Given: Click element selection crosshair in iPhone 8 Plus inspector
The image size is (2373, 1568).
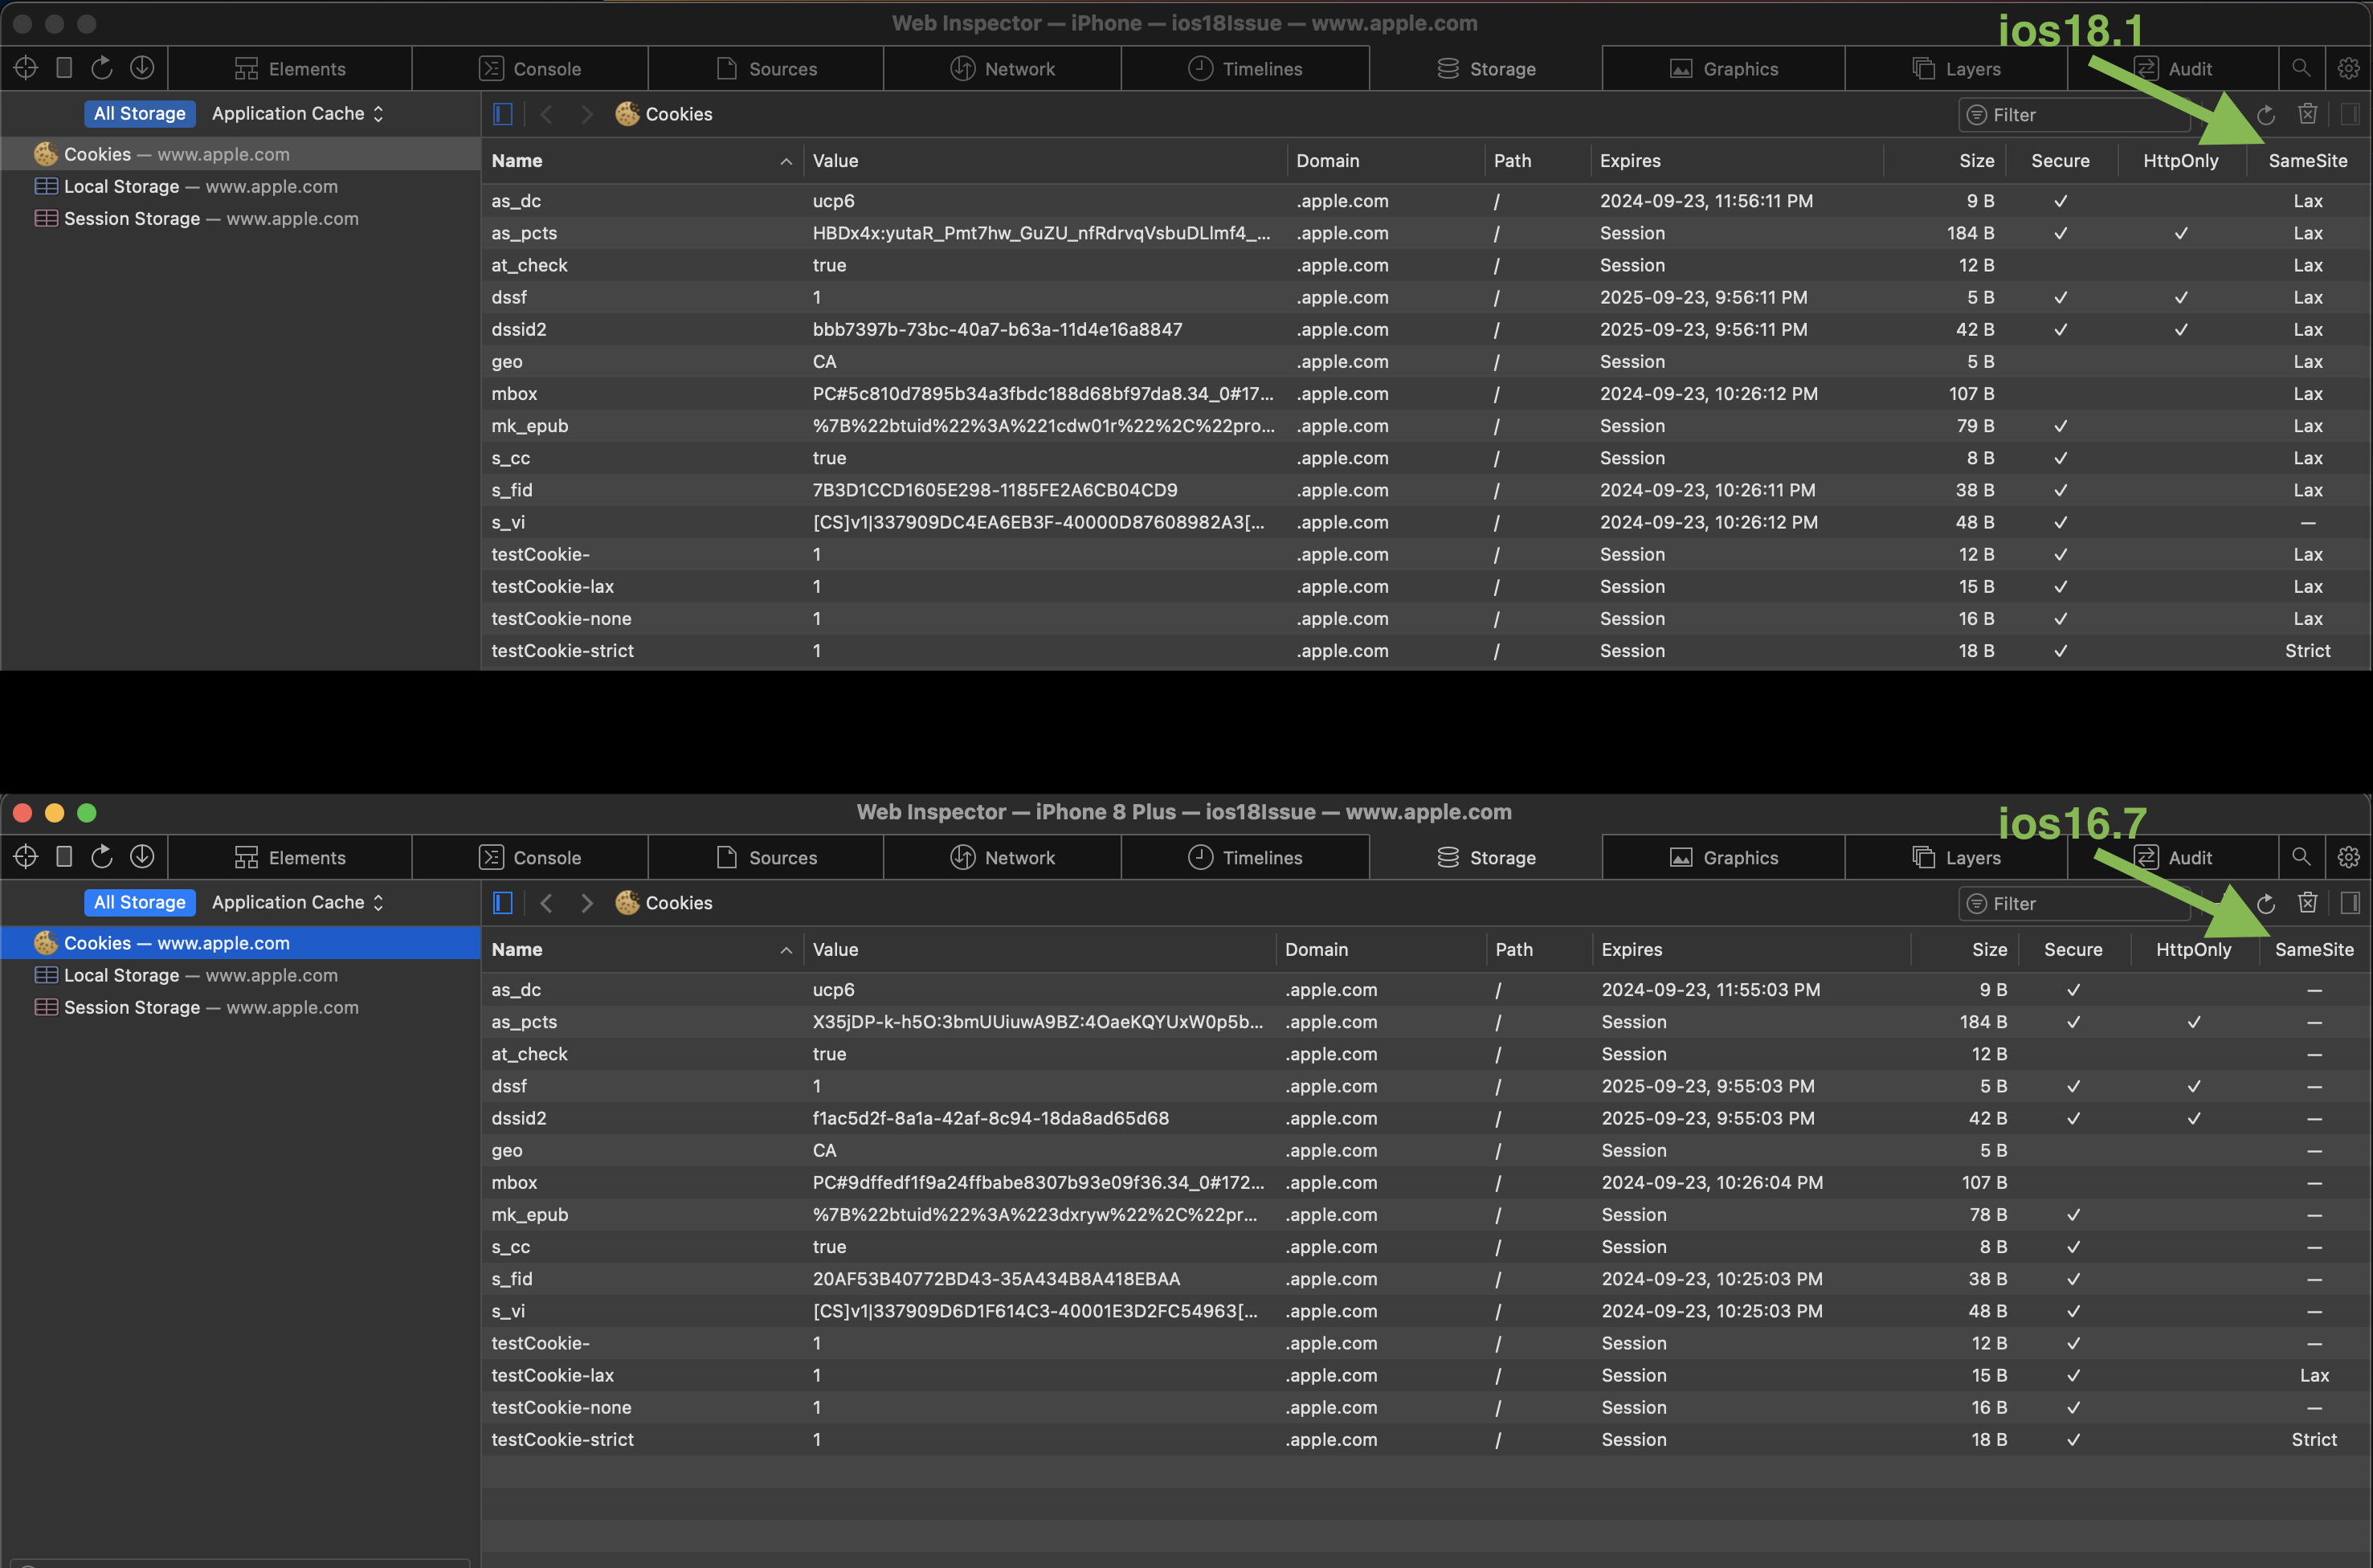Looking at the screenshot, I should pyautogui.click(x=26, y=857).
